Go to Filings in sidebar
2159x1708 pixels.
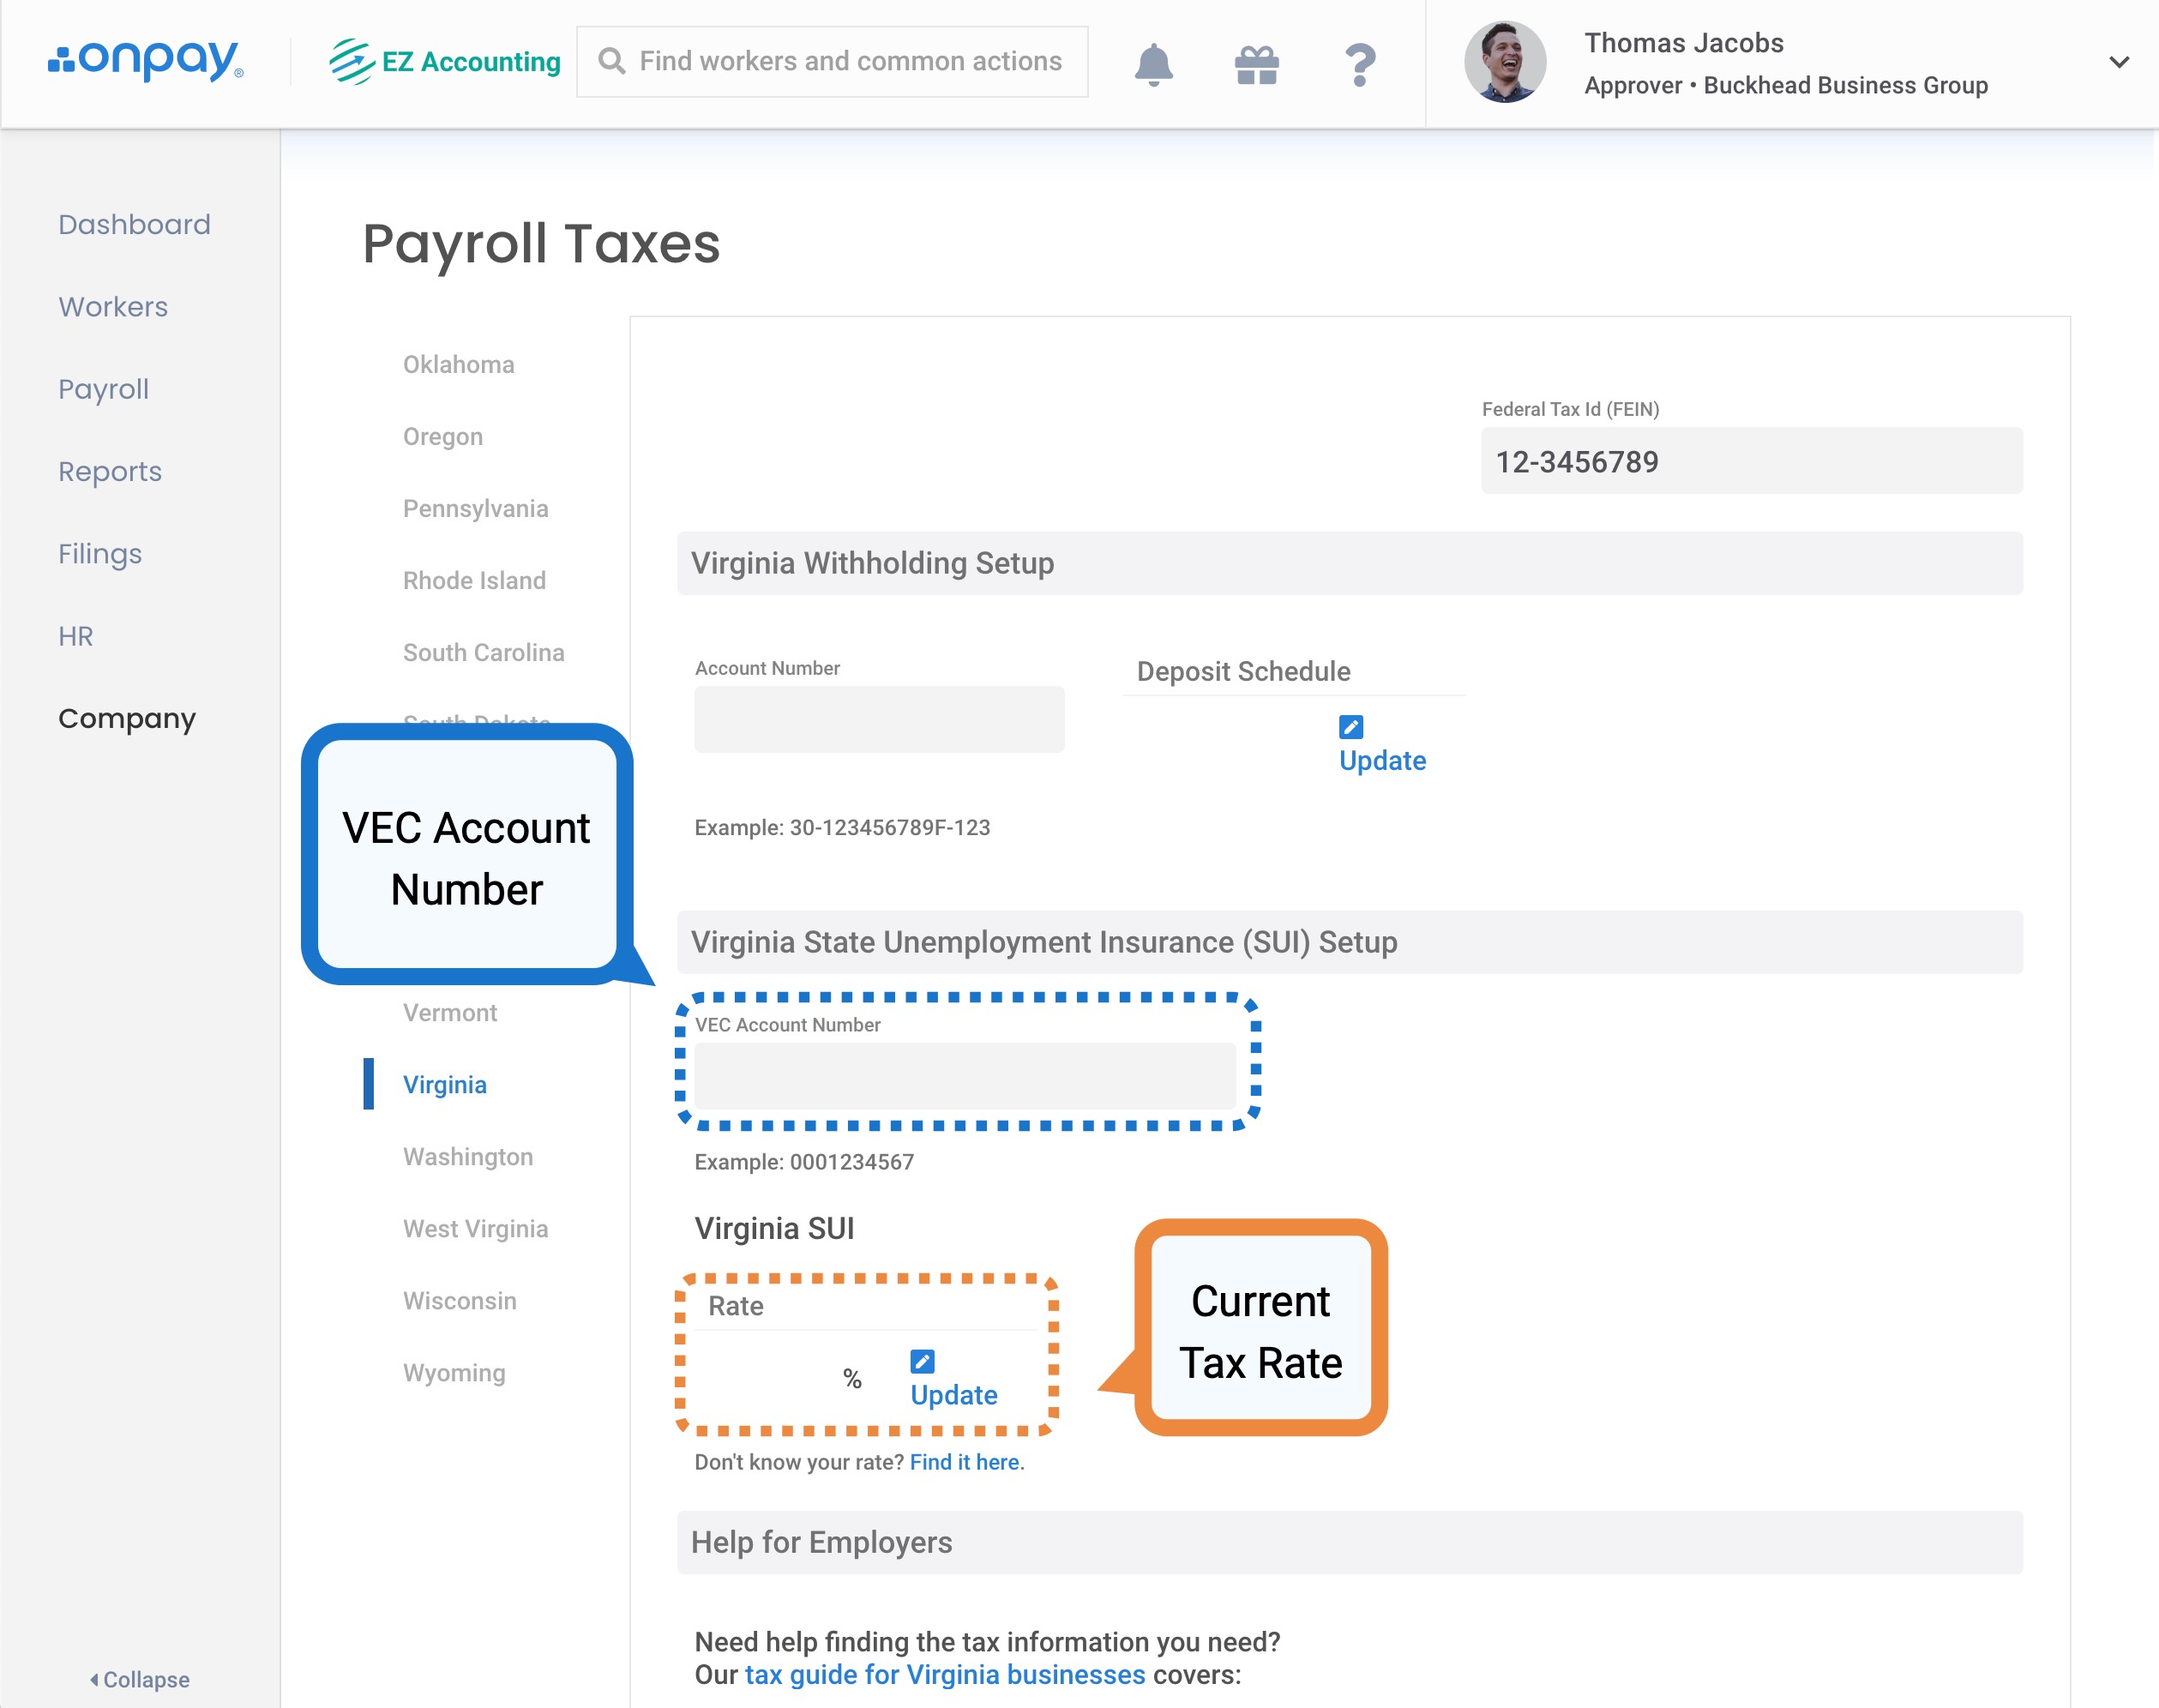click(100, 554)
